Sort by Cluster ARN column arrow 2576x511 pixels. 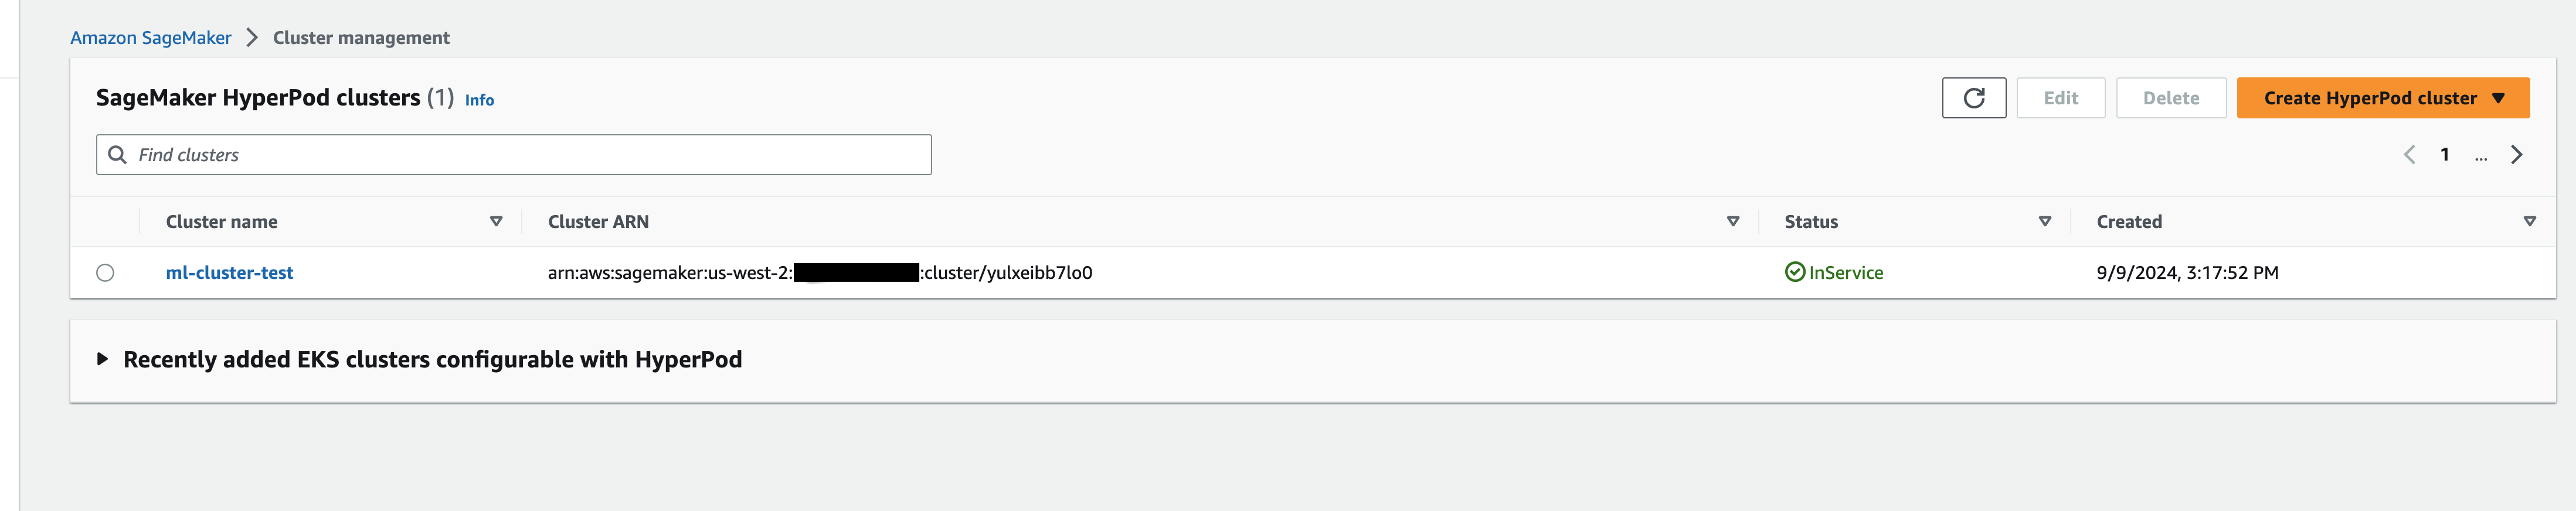[x=1733, y=222]
